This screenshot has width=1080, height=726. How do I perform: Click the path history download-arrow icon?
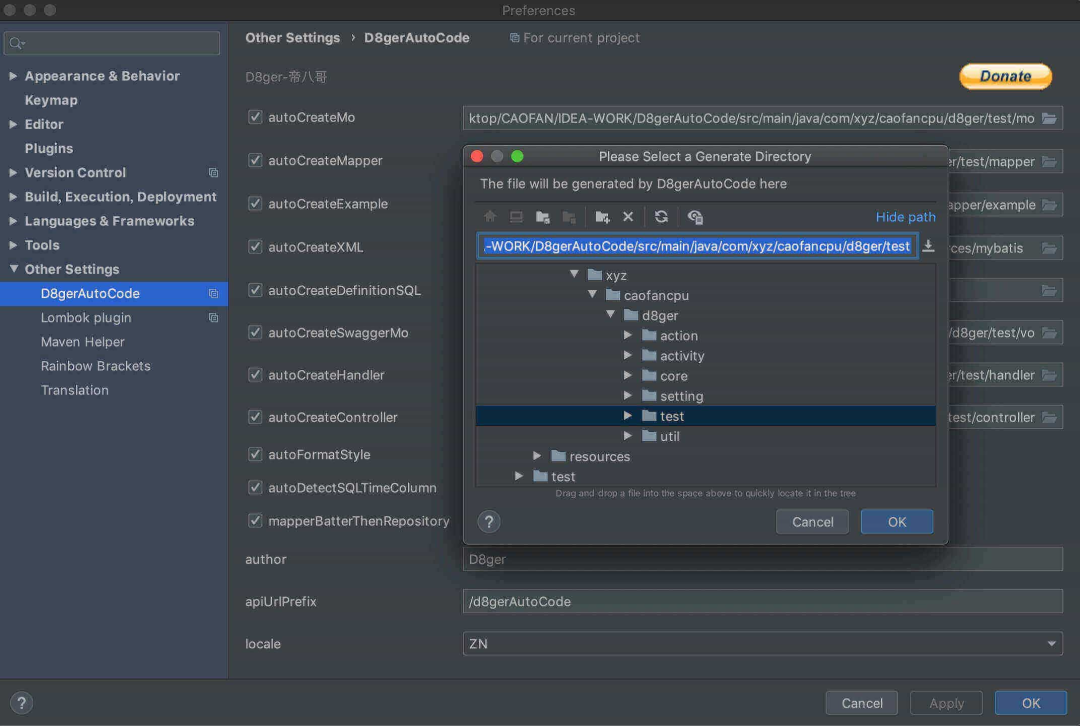point(928,246)
